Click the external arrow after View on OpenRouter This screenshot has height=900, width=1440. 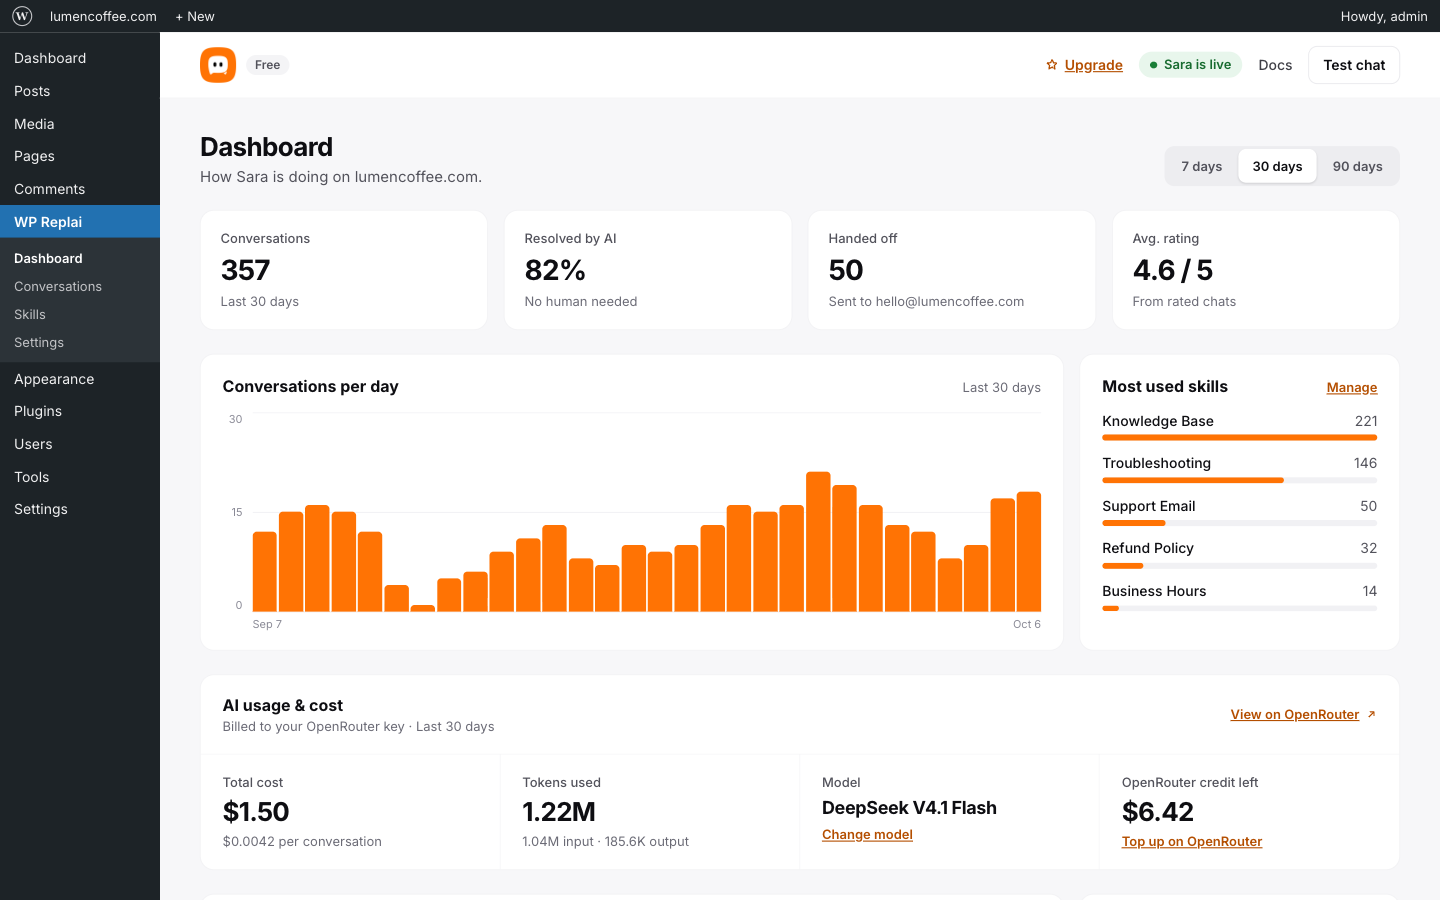point(1371,714)
